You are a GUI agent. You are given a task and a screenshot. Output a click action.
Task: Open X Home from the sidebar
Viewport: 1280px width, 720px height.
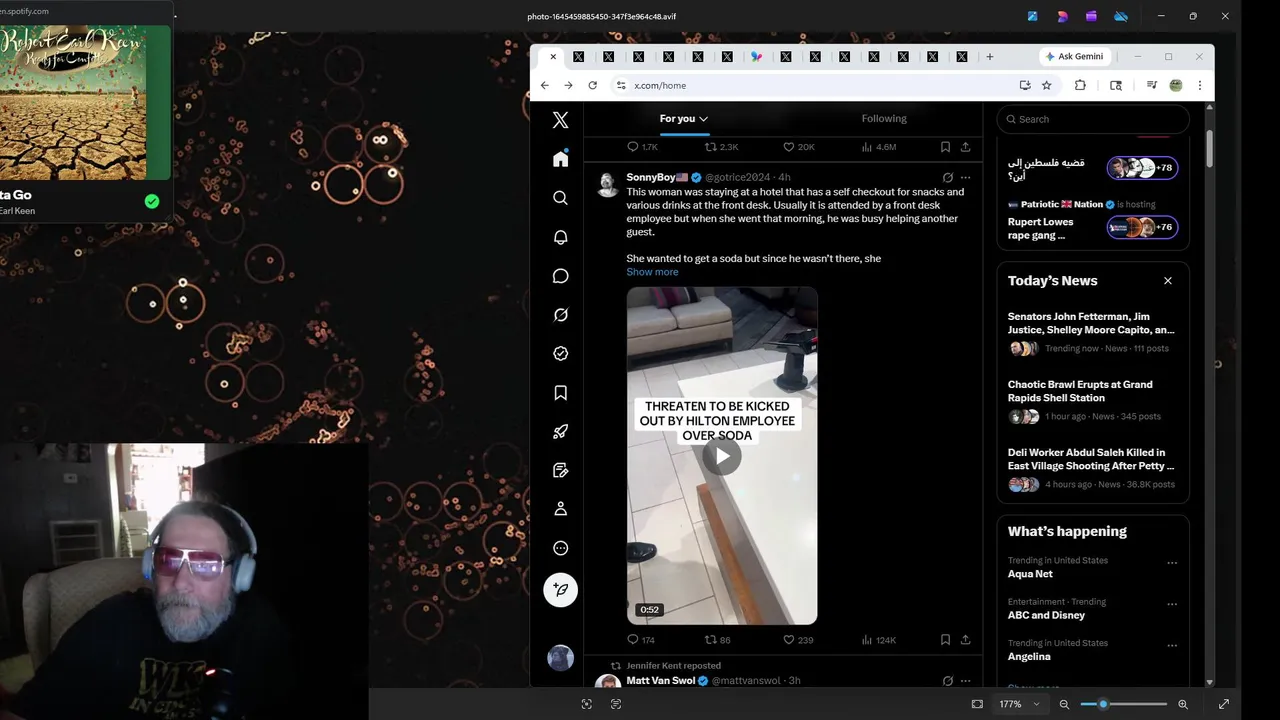pos(560,159)
